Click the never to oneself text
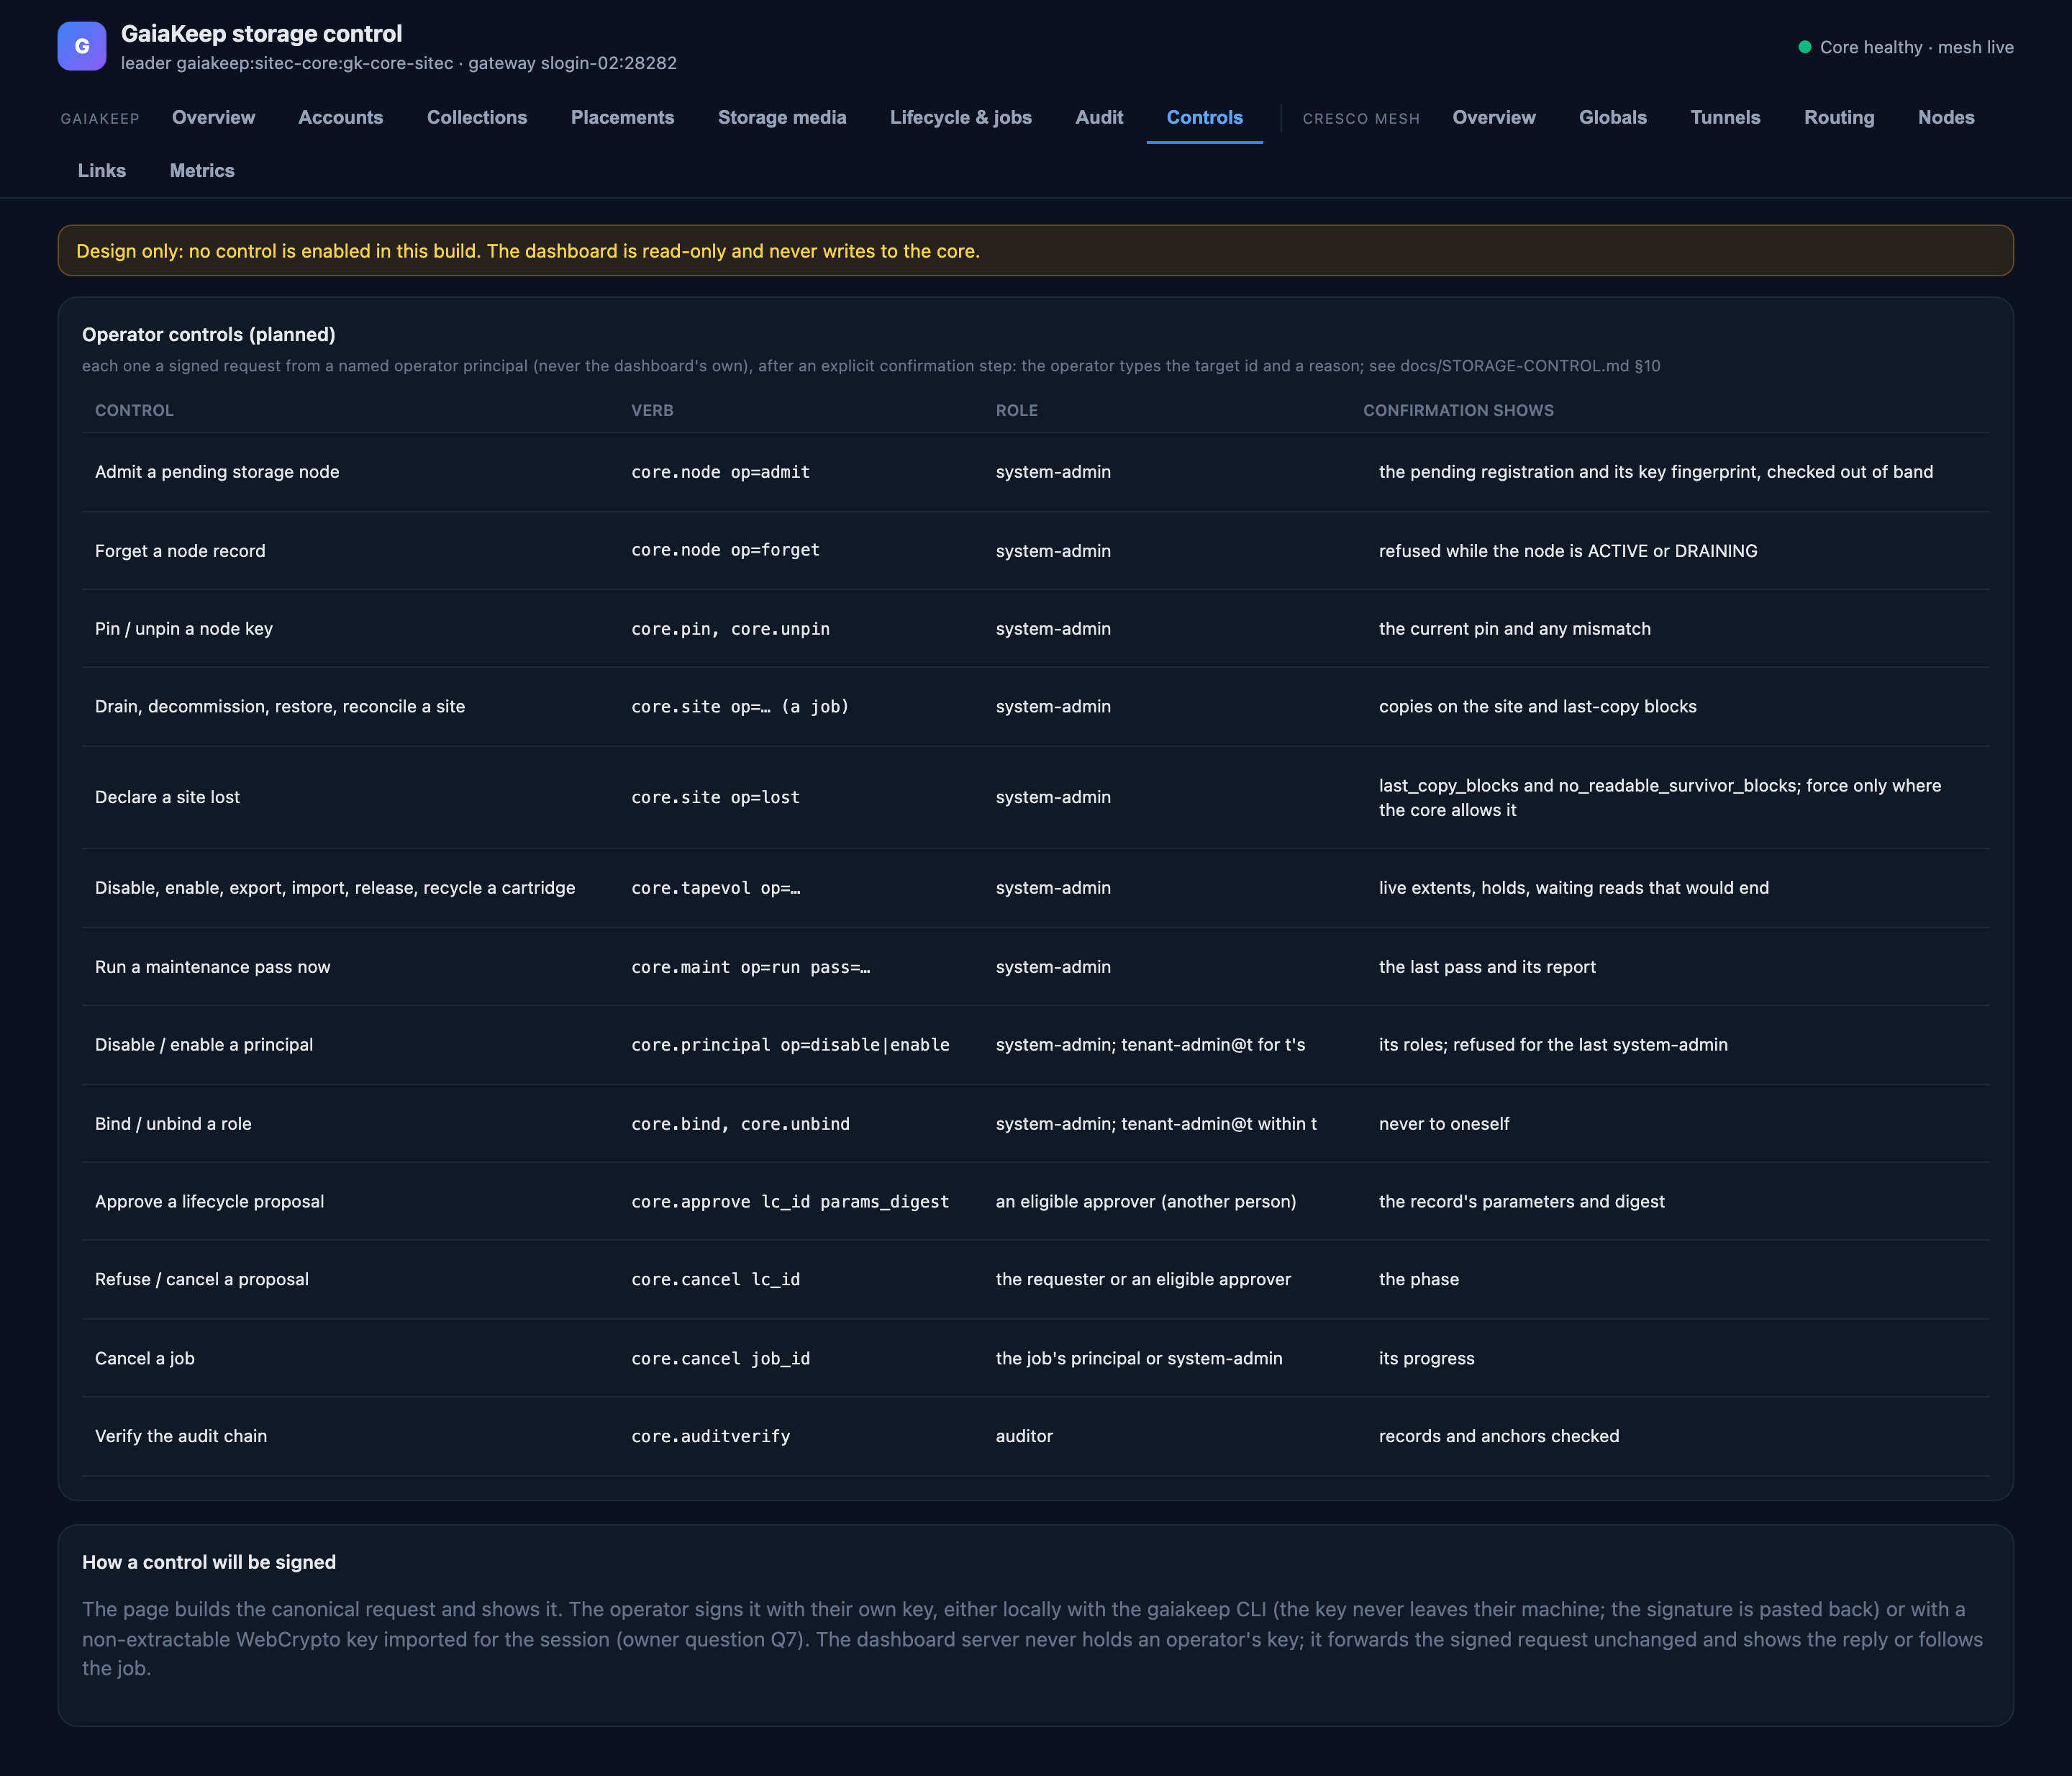2072x1776 pixels. point(1444,1123)
